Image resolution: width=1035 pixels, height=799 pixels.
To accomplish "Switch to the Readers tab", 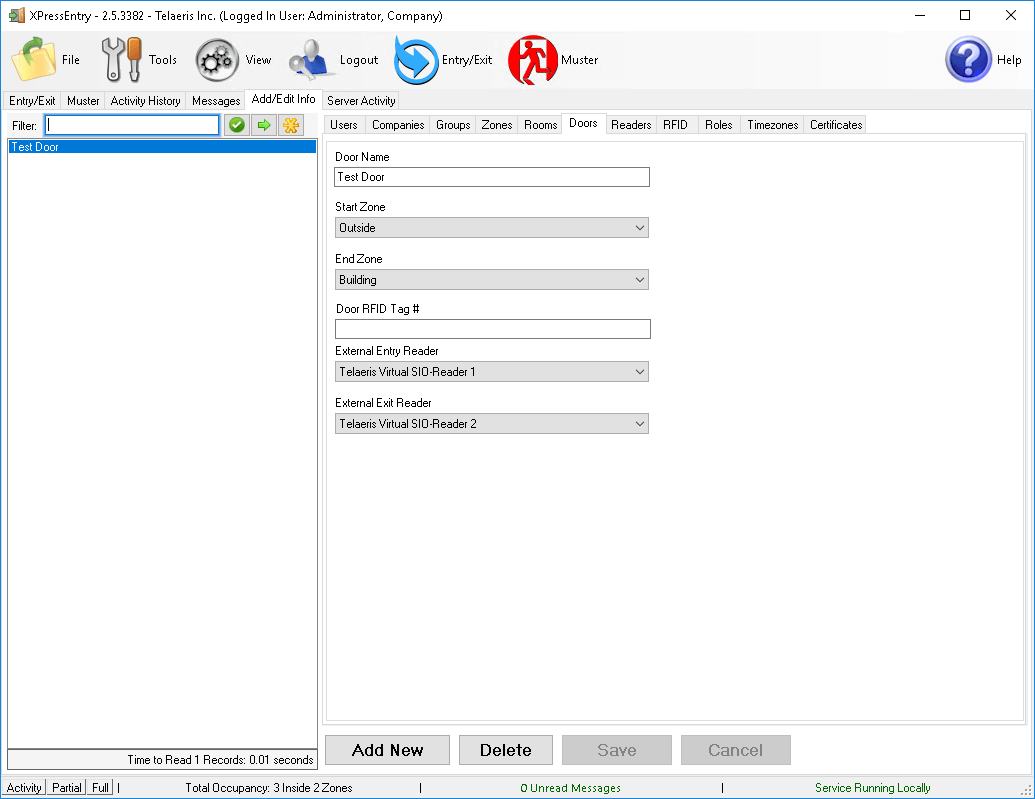I will pyautogui.click(x=631, y=125).
